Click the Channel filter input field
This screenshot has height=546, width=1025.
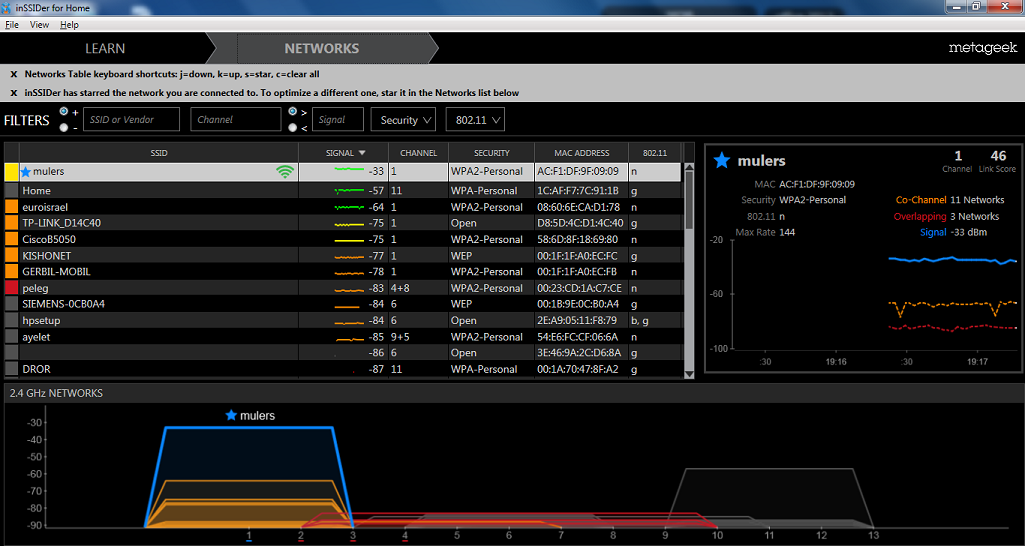(236, 120)
